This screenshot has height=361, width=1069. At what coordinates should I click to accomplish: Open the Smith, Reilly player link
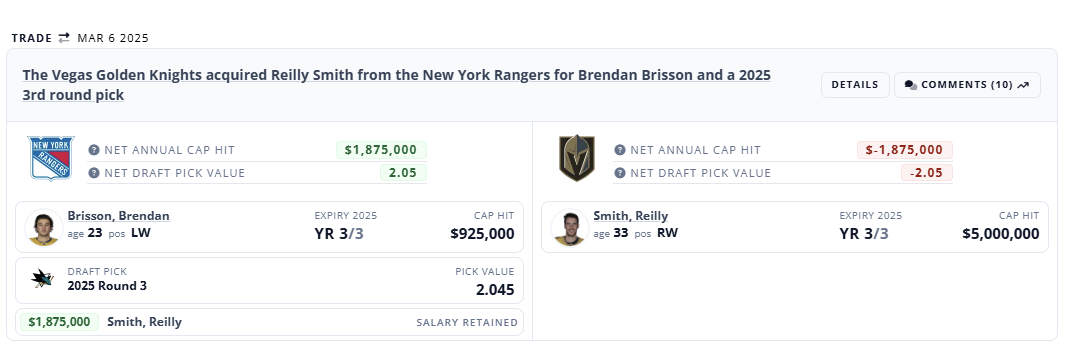click(x=631, y=216)
